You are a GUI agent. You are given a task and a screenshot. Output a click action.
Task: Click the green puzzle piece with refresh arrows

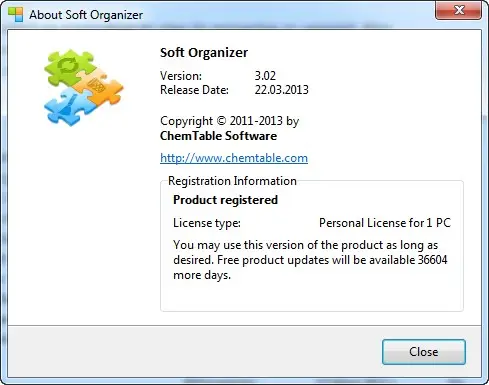pos(70,67)
